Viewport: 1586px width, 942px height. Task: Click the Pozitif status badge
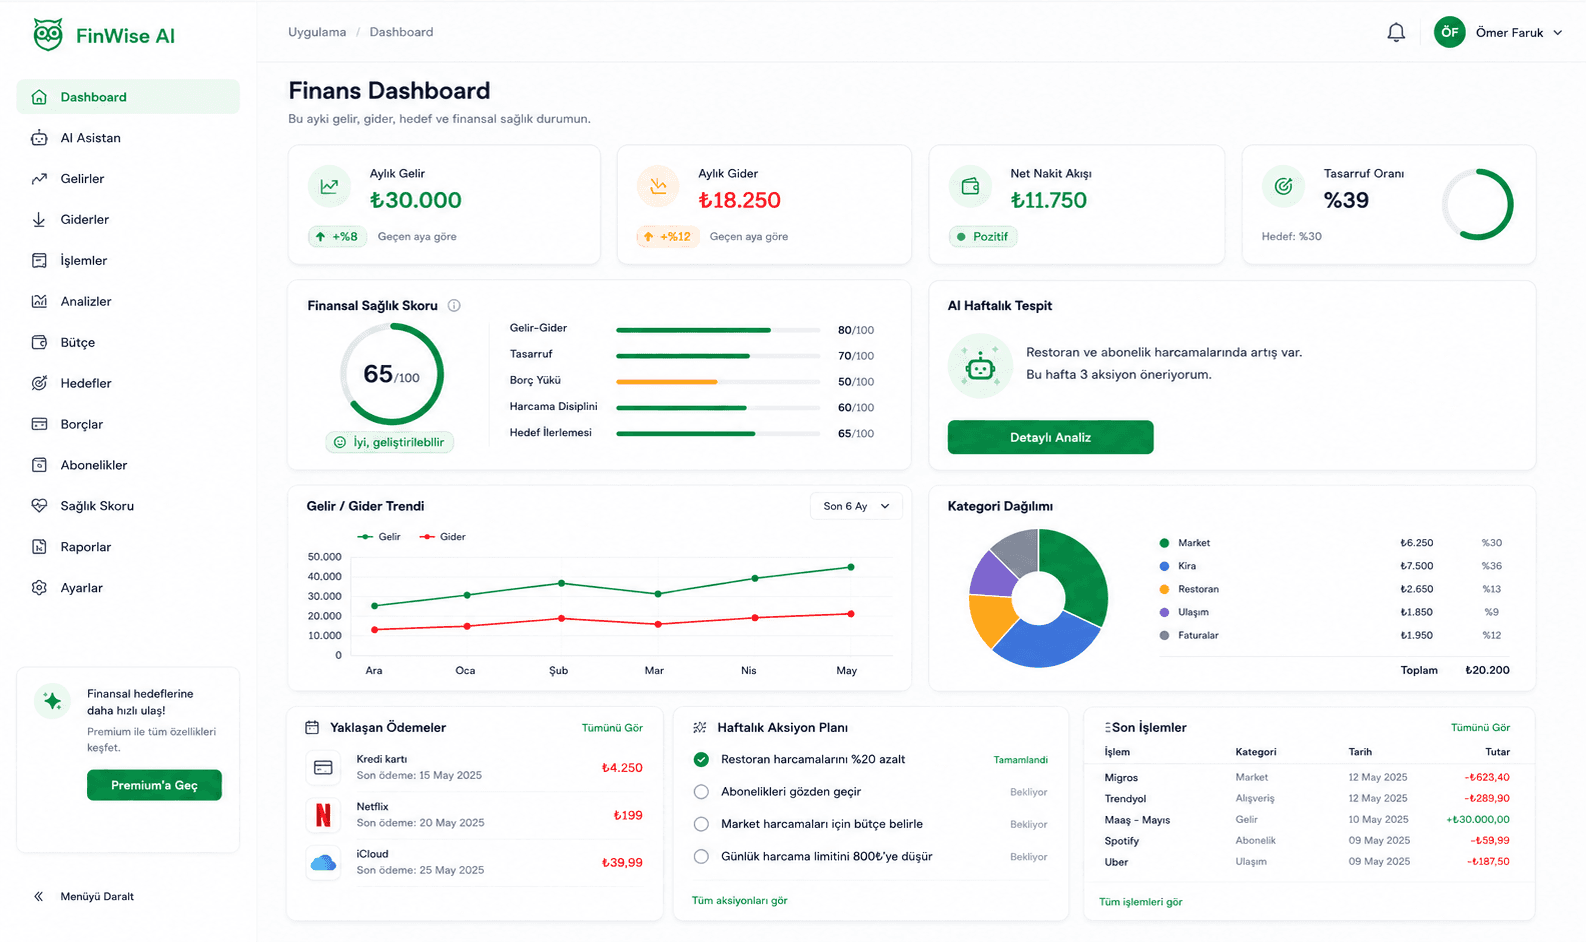983,237
